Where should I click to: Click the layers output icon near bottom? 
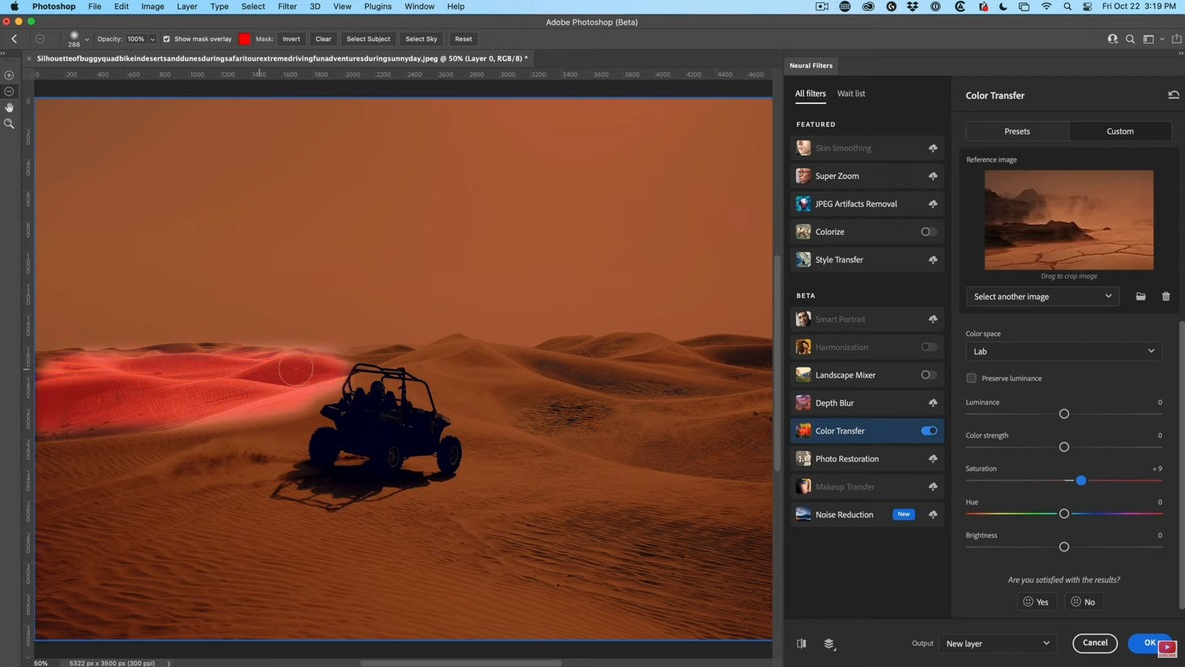[828, 643]
